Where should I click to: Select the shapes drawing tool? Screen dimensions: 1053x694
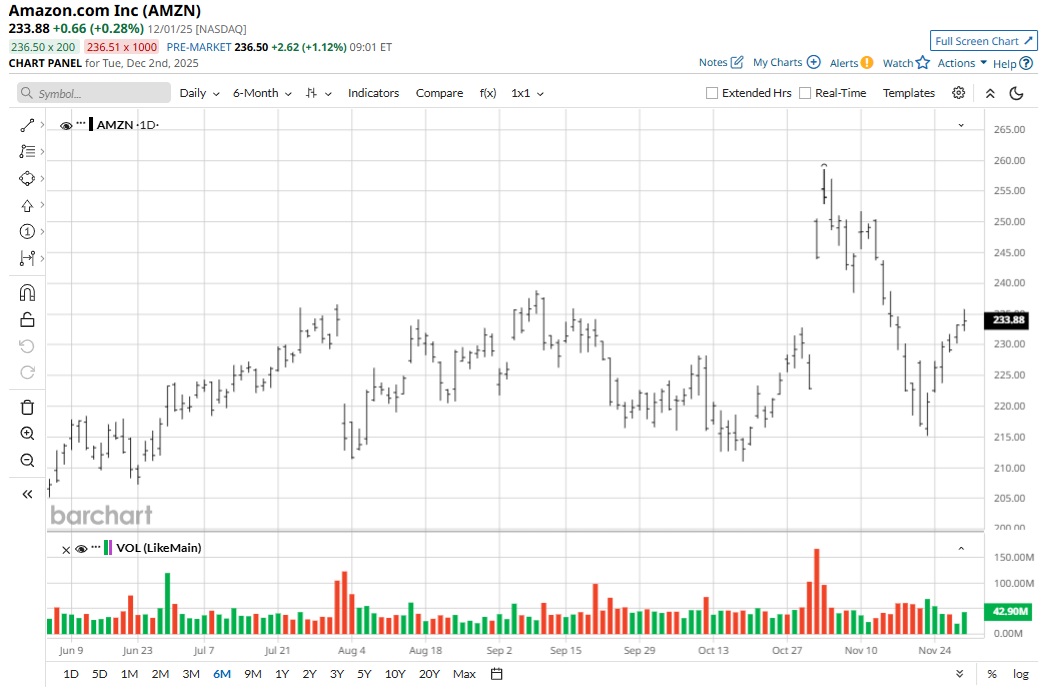[x=27, y=179]
